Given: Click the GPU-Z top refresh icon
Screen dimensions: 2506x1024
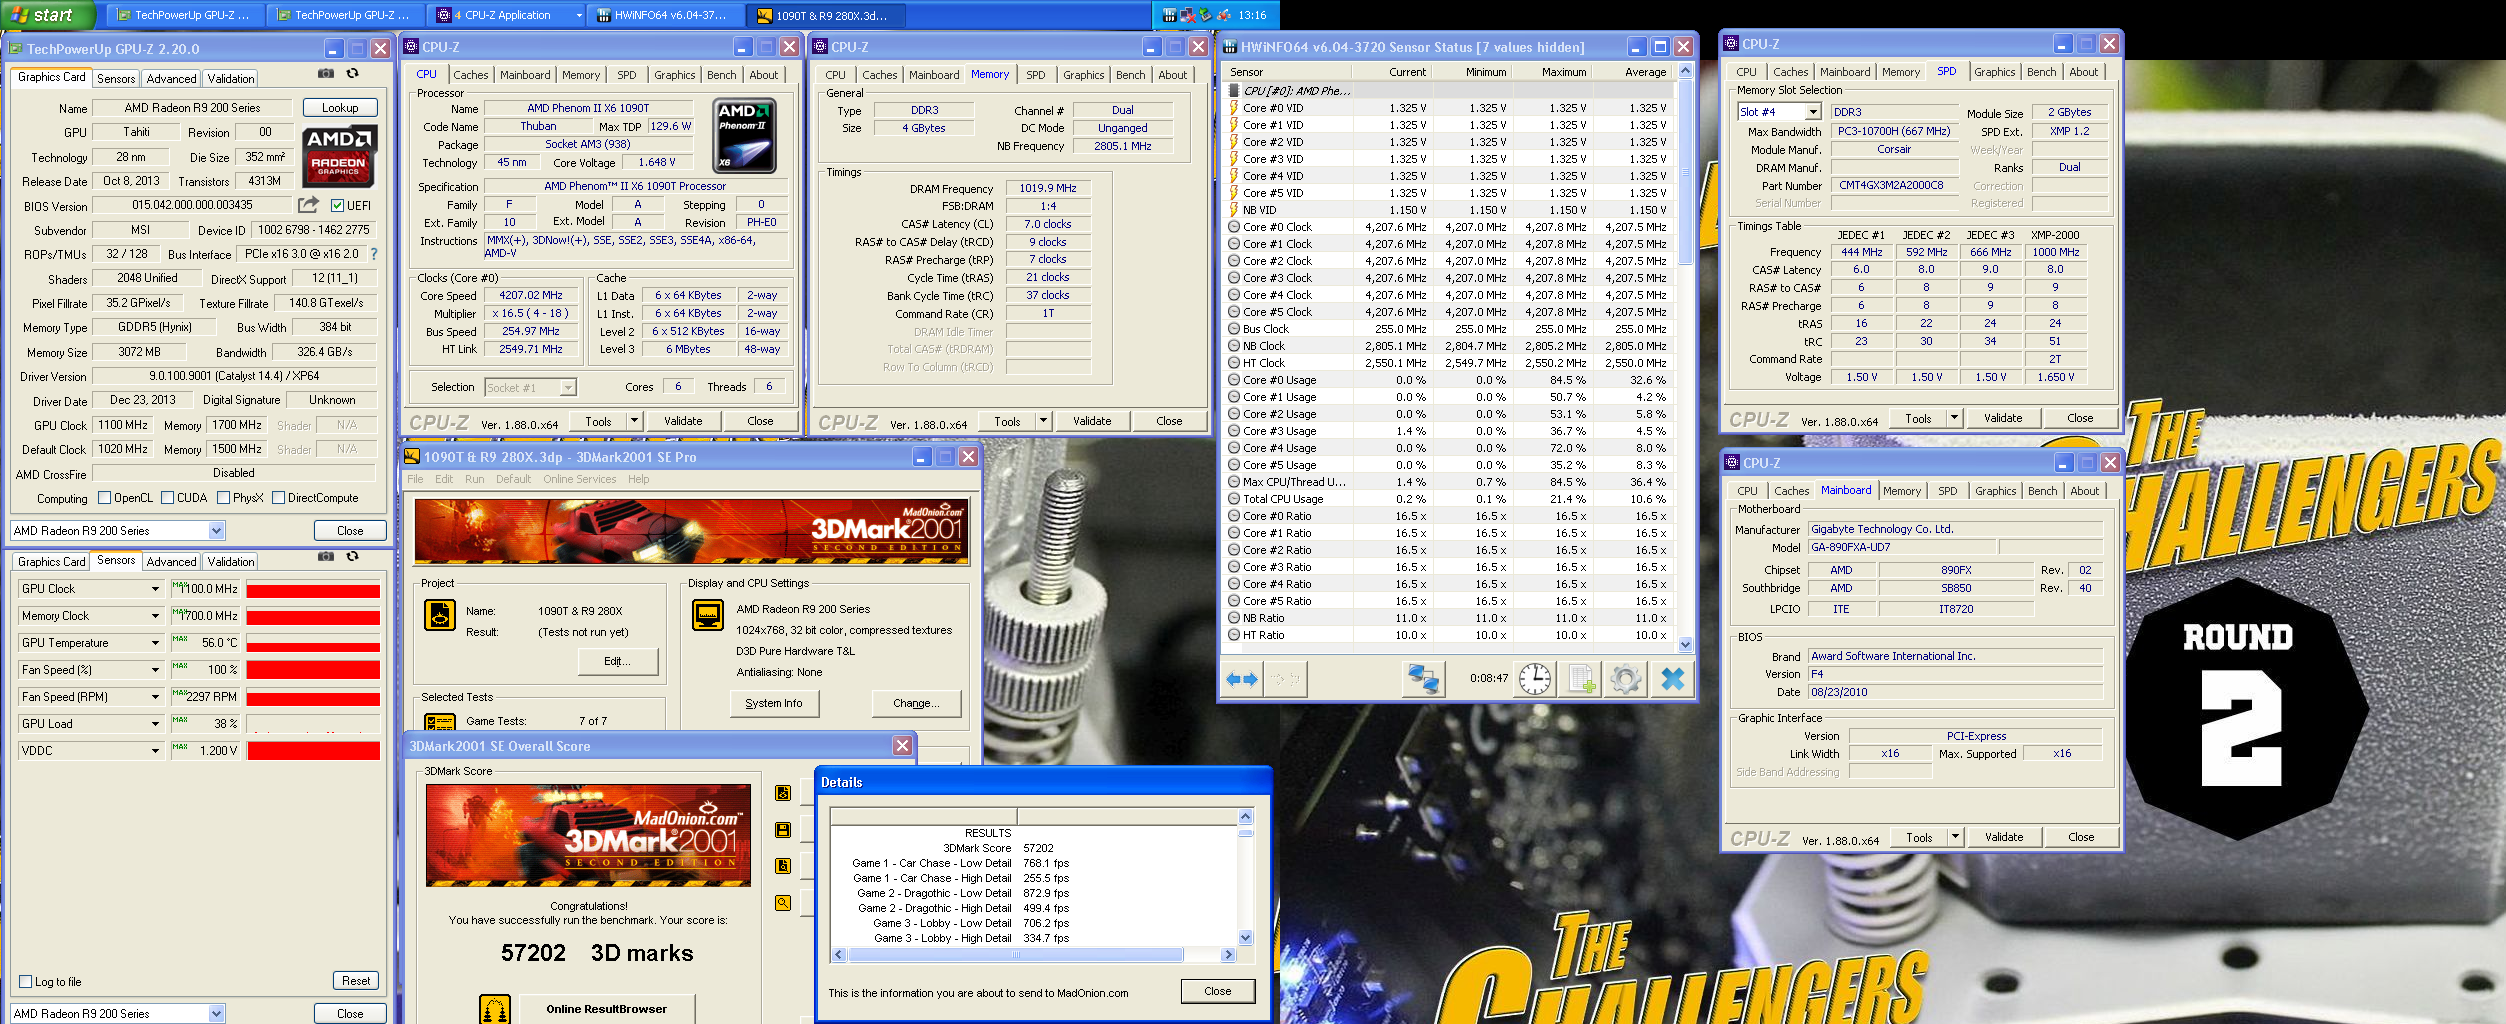Looking at the screenshot, I should click(x=352, y=73).
